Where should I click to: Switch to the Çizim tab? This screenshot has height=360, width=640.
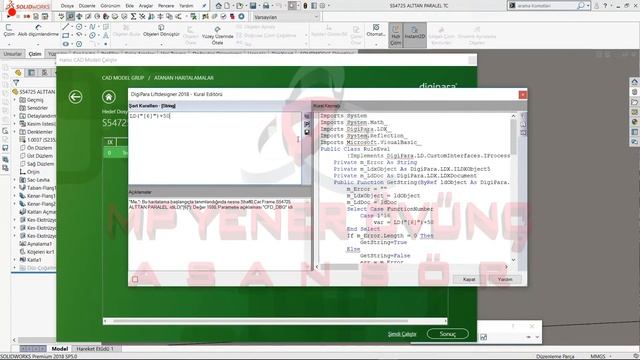(x=35, y=54)
